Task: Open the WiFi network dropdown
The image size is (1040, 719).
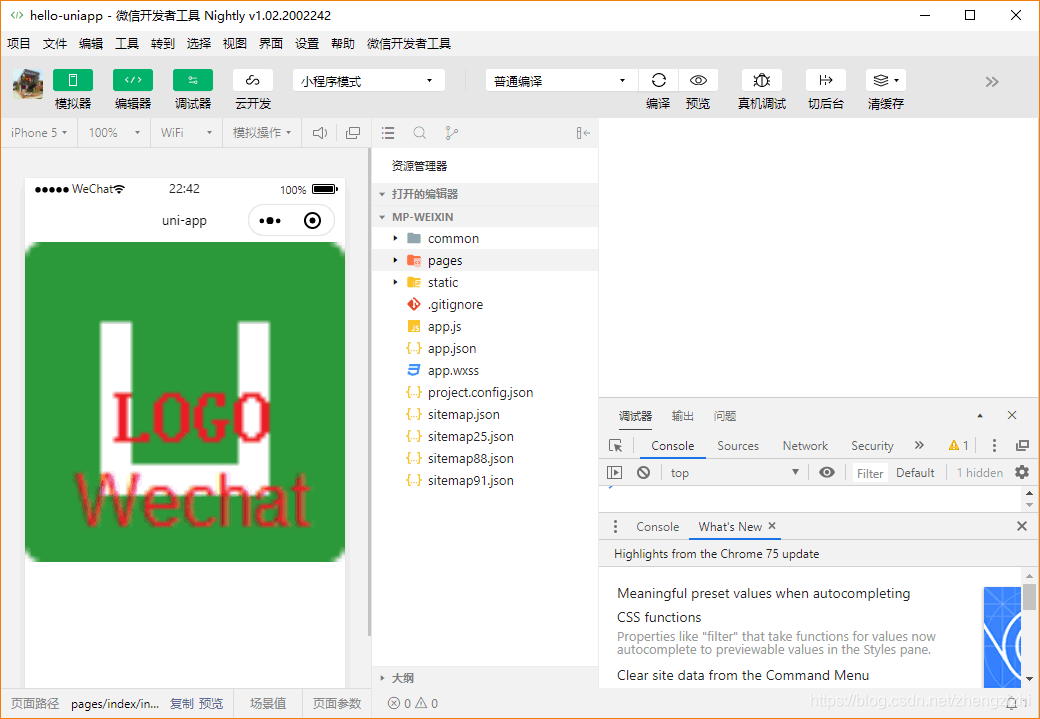Action: (186, 133)
